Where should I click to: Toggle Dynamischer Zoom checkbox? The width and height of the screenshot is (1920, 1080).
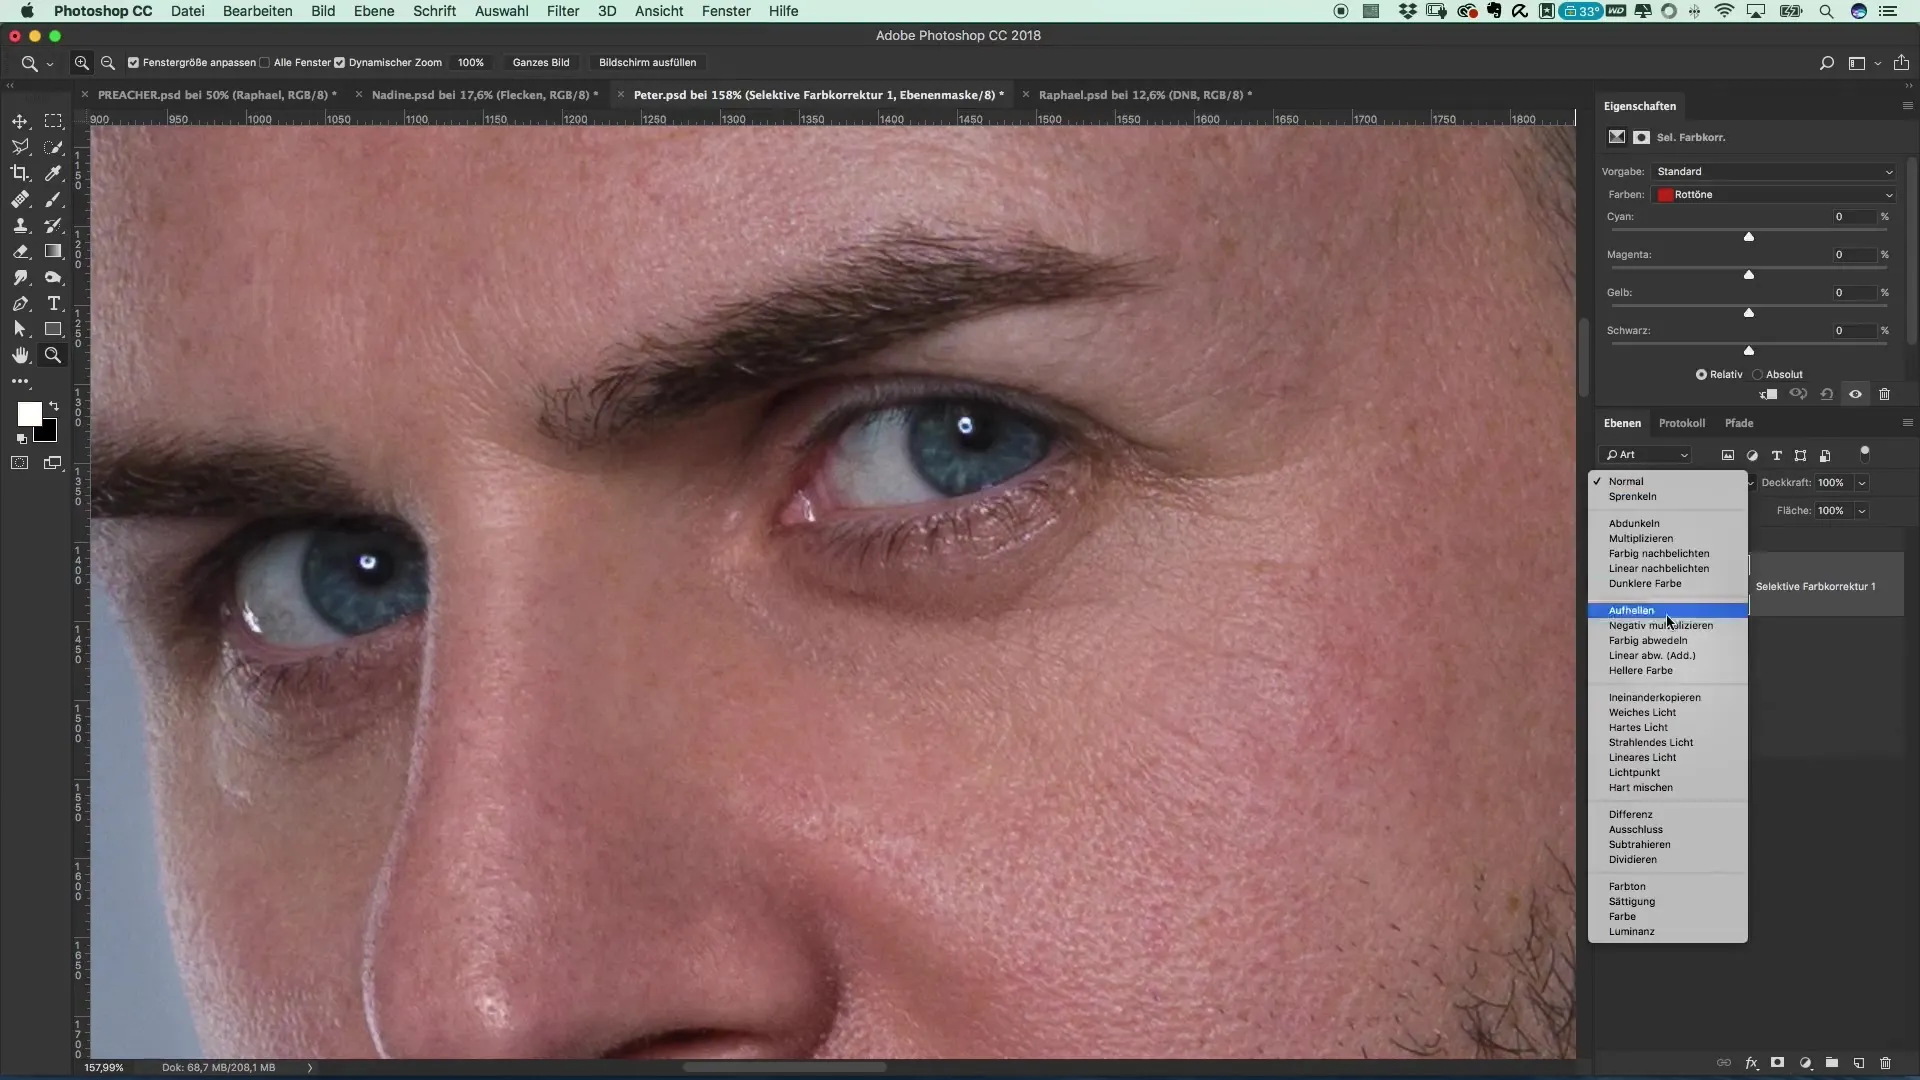[x=340, y=62]
